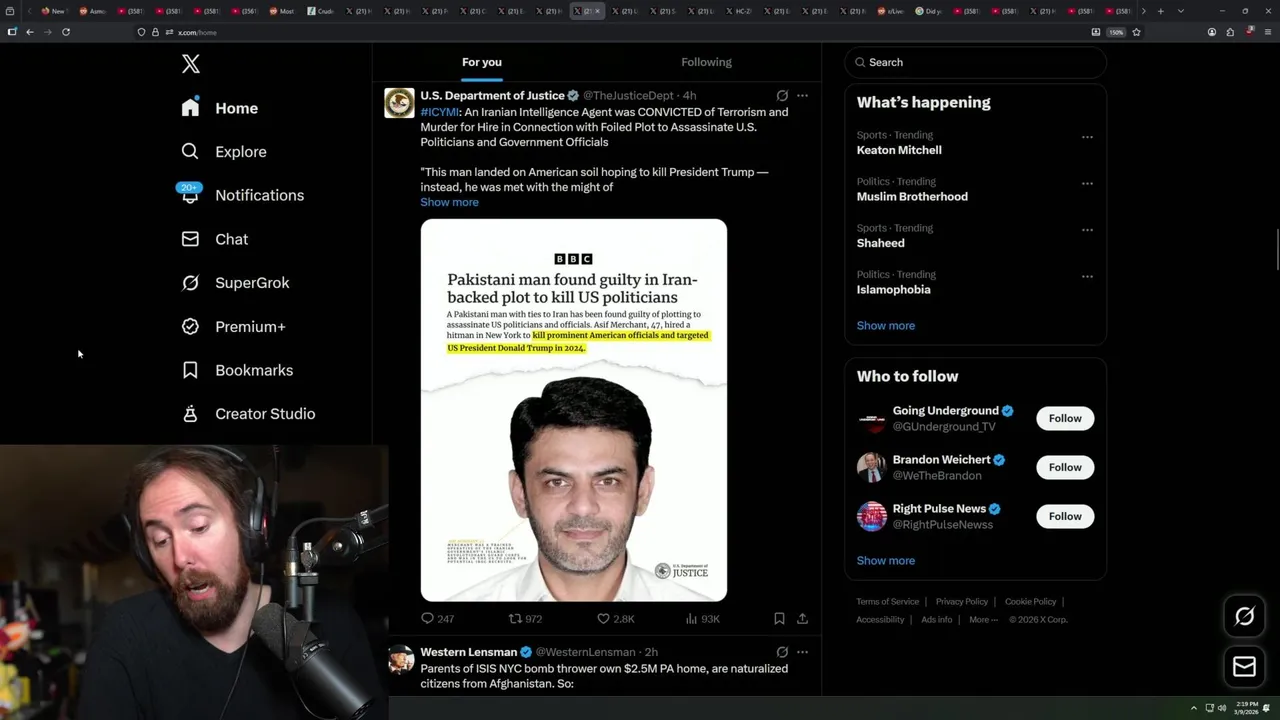
Task: Open the #ICYMI hashtag link
Action: point(439,112)
